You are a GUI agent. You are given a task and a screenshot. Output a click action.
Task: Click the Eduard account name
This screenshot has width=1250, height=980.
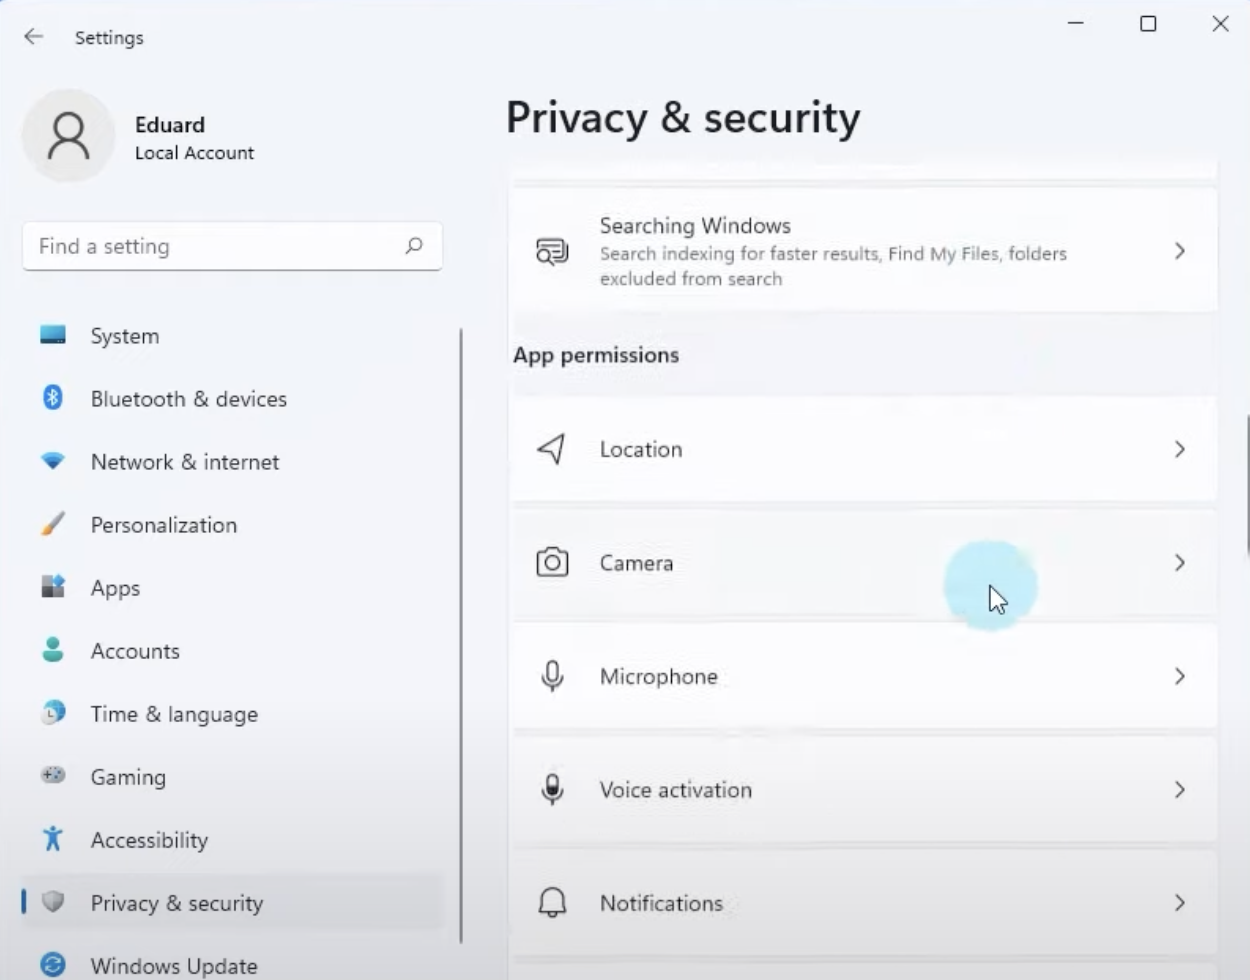pos(170,124)
